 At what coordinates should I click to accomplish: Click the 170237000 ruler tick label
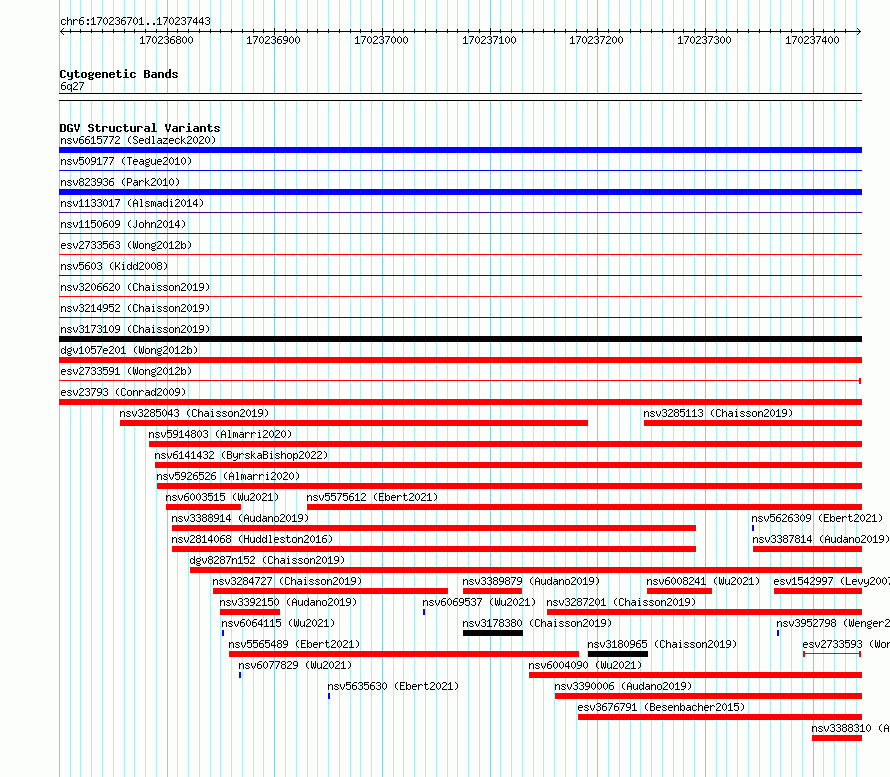click(x=381, y=40)
